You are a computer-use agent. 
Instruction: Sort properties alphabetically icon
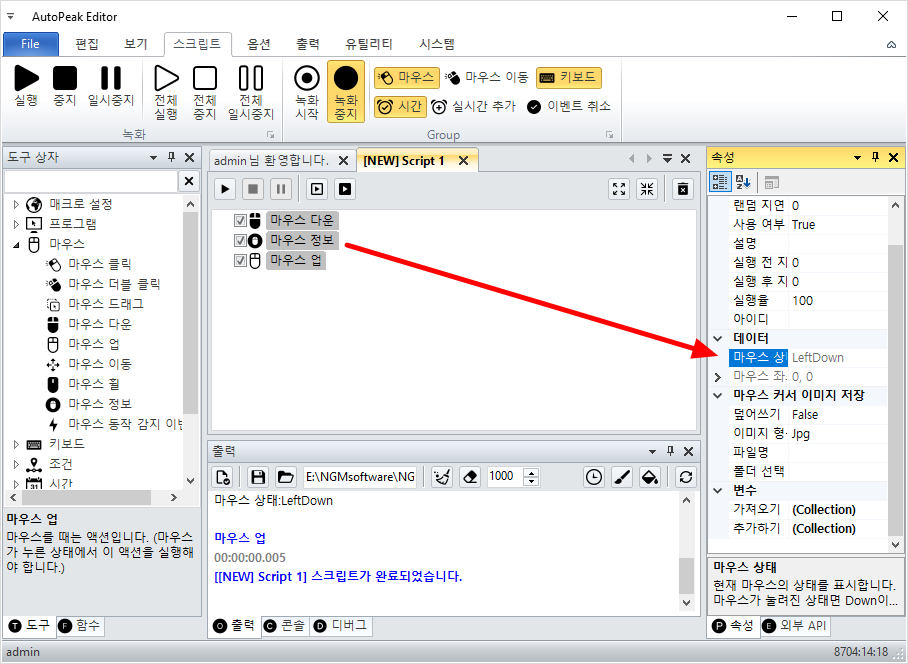click(x=743, y=182)
